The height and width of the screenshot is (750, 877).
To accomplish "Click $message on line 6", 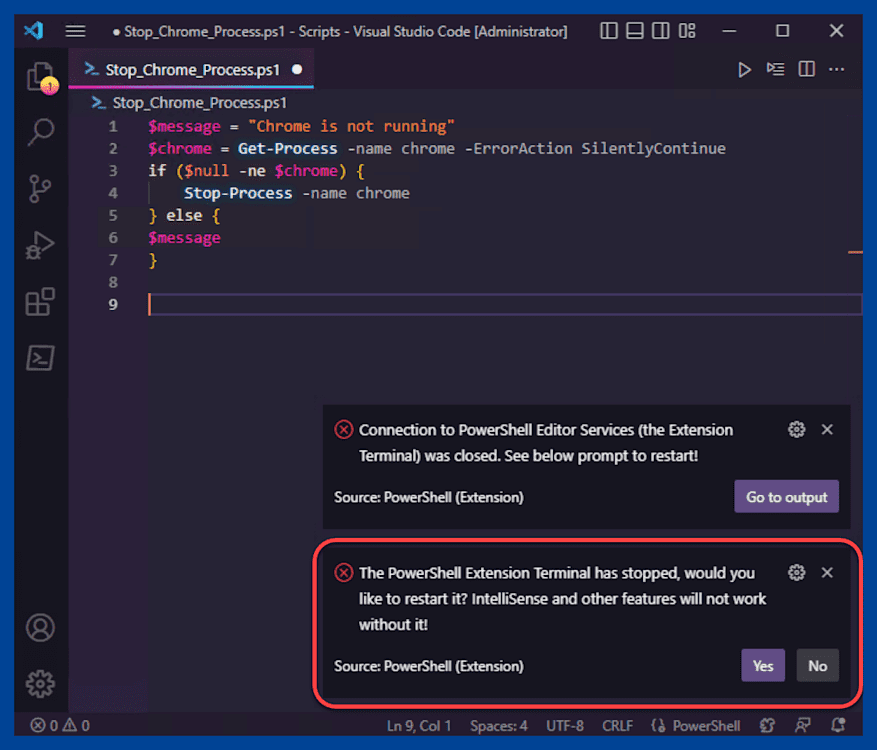I will click(184, 238).
